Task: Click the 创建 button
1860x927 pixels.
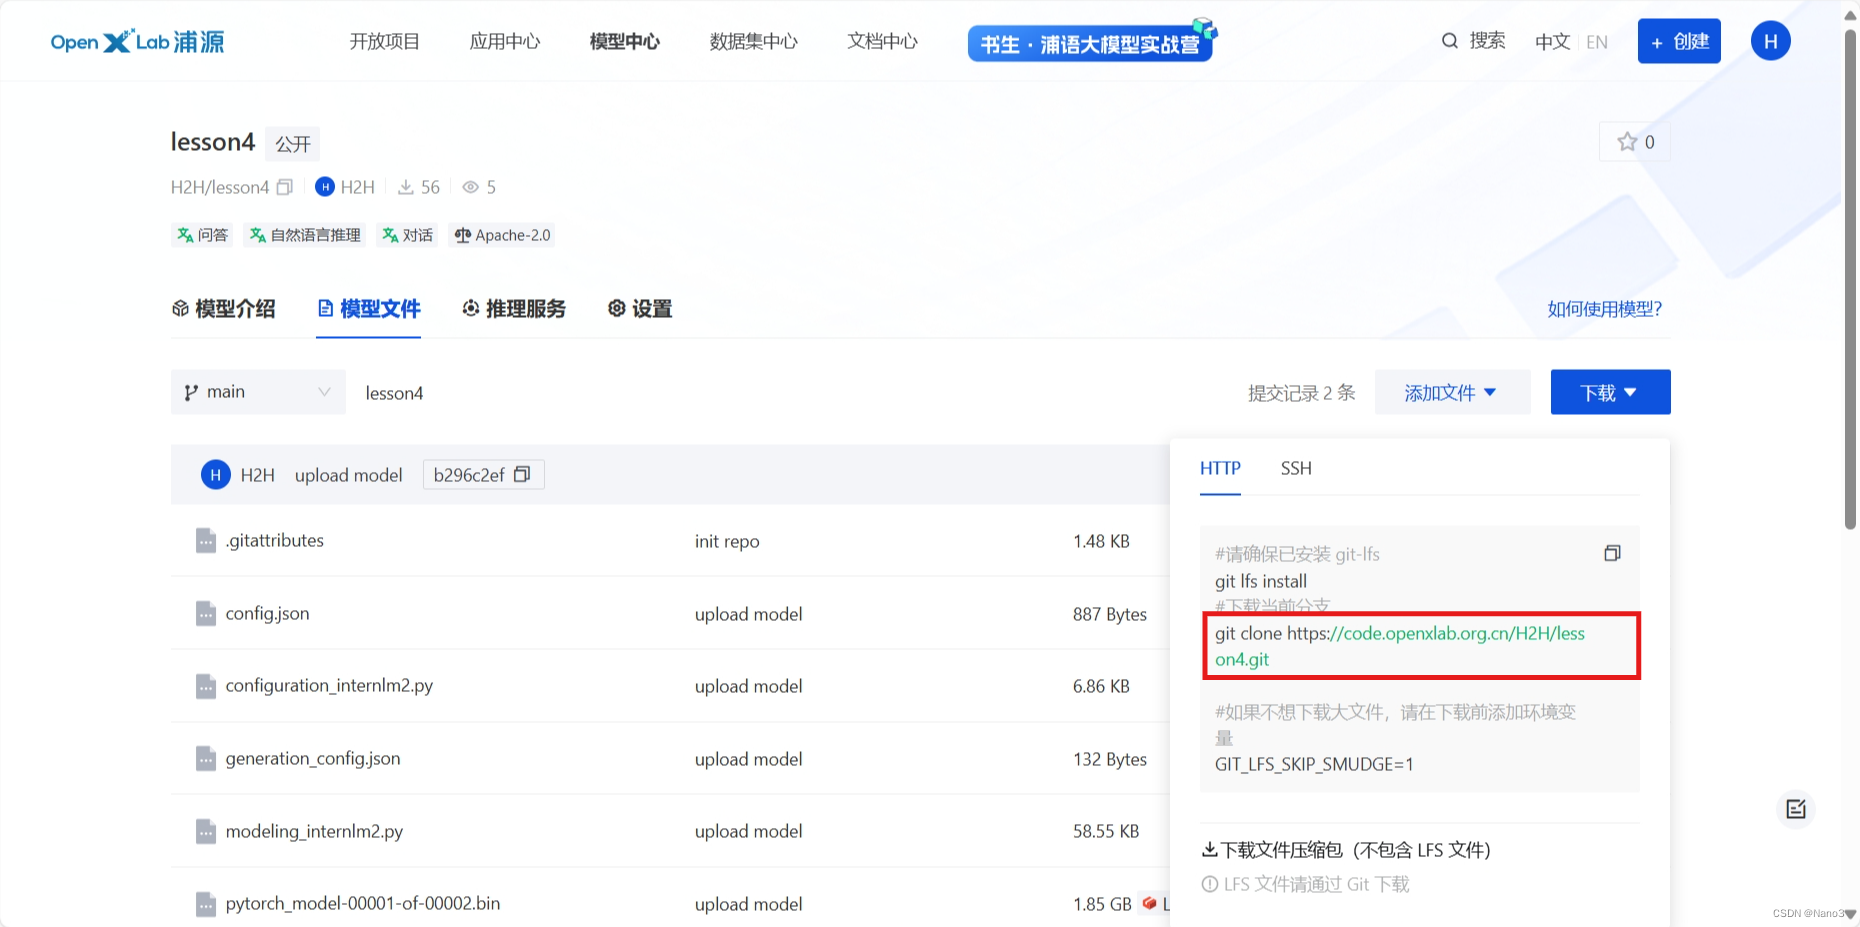Action: click(x=1679, y=41)
